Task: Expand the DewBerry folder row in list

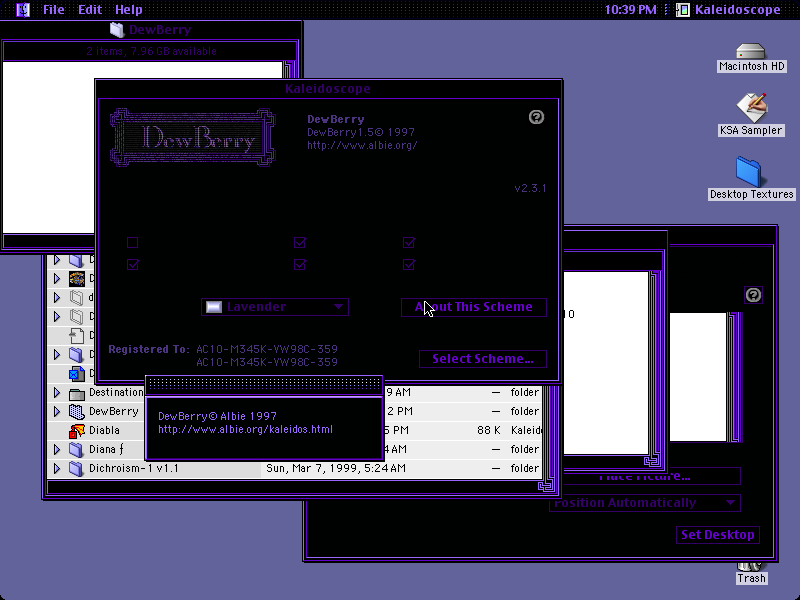Action: pos(57,412)
